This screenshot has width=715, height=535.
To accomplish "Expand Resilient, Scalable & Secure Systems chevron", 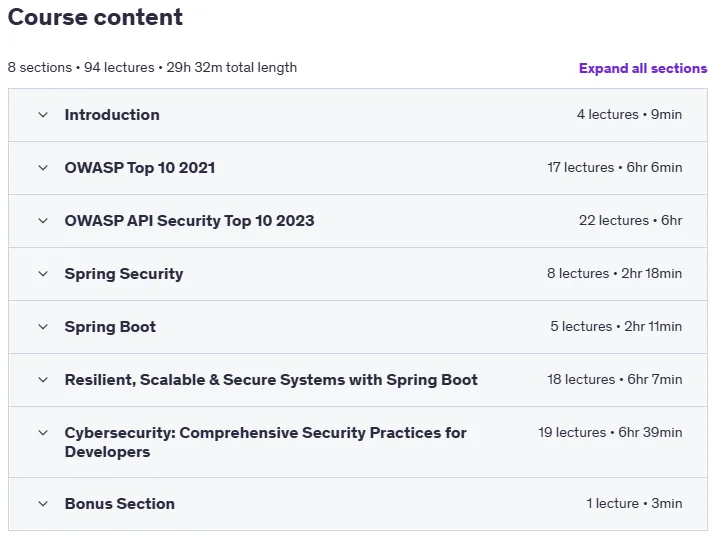I will (43, 379).
